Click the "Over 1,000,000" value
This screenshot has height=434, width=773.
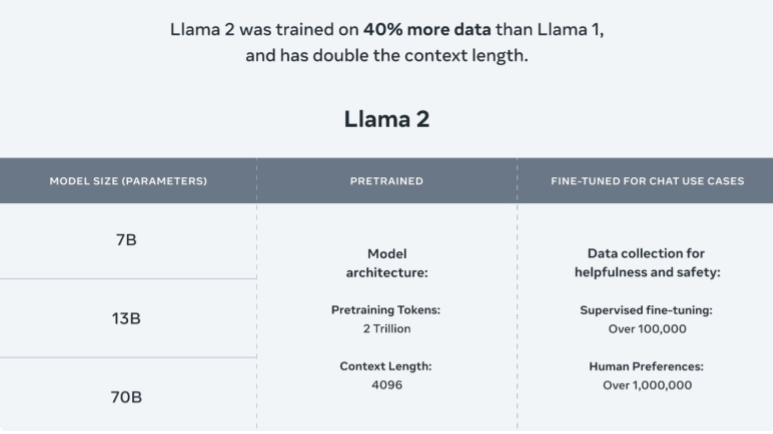645,385
